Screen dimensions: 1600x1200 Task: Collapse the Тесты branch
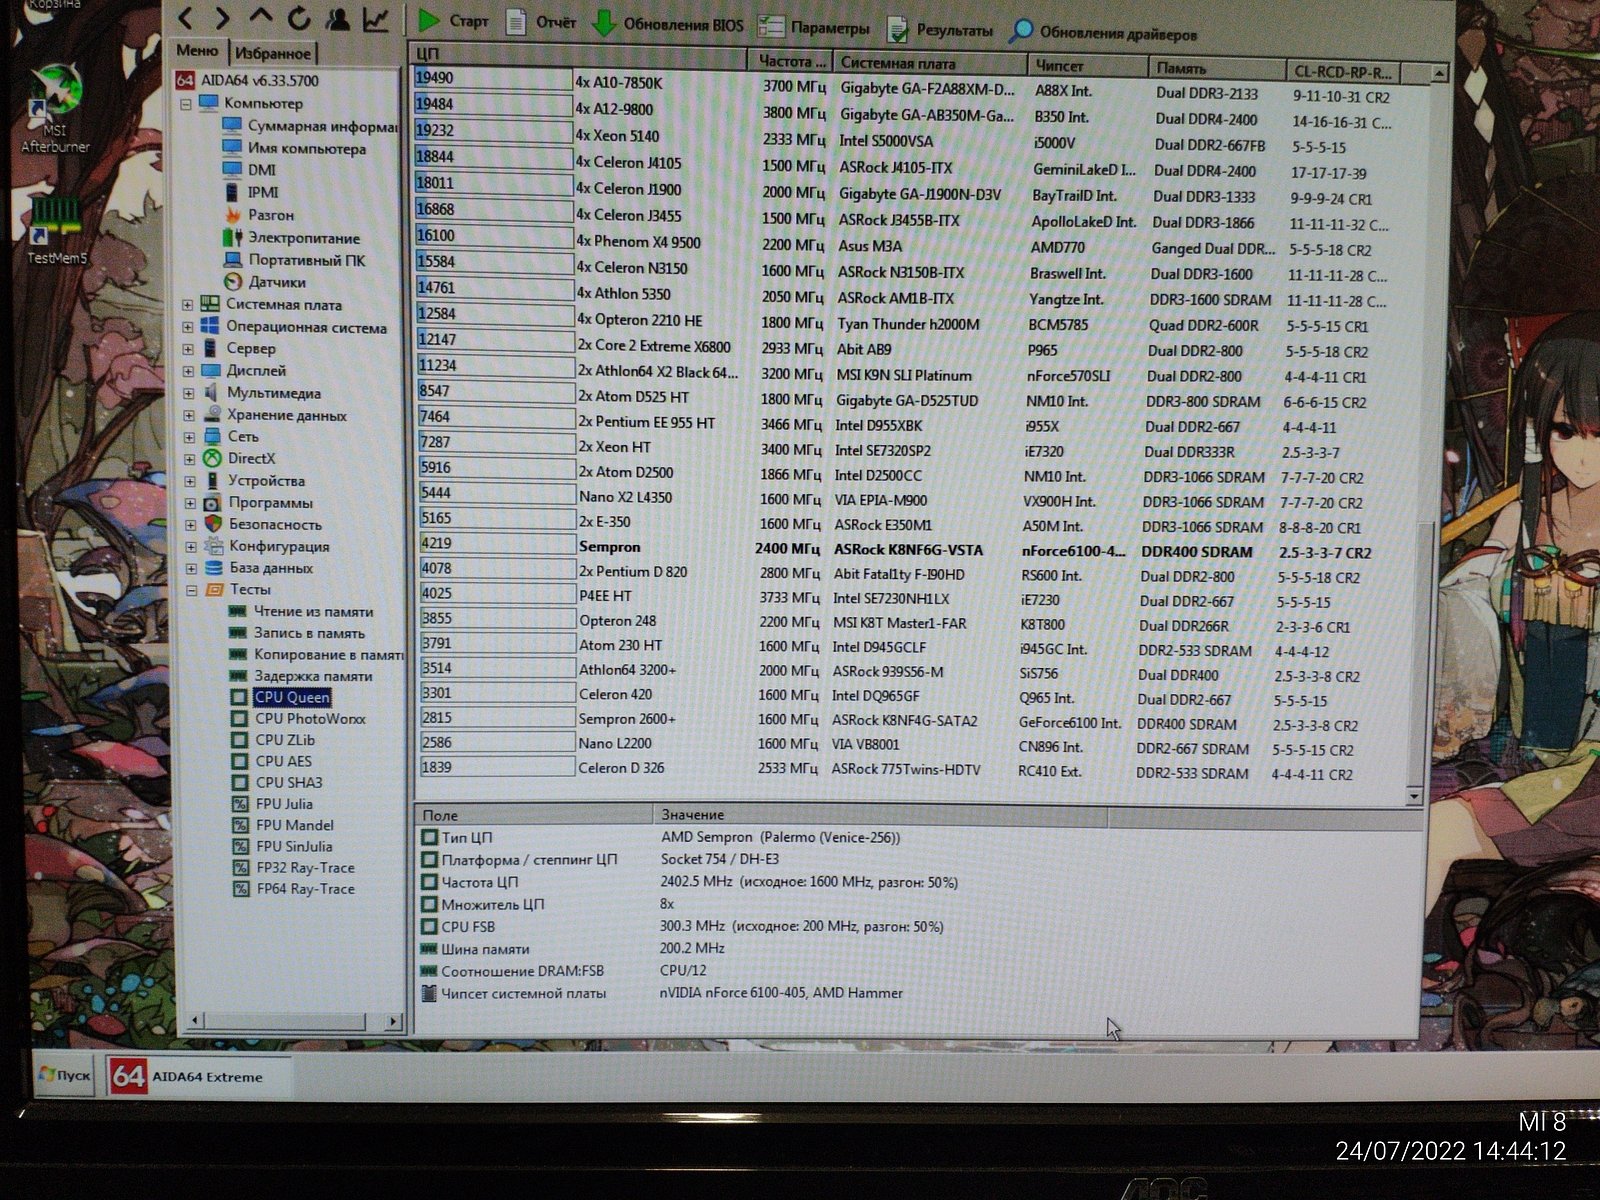click(x=191, y=590)
